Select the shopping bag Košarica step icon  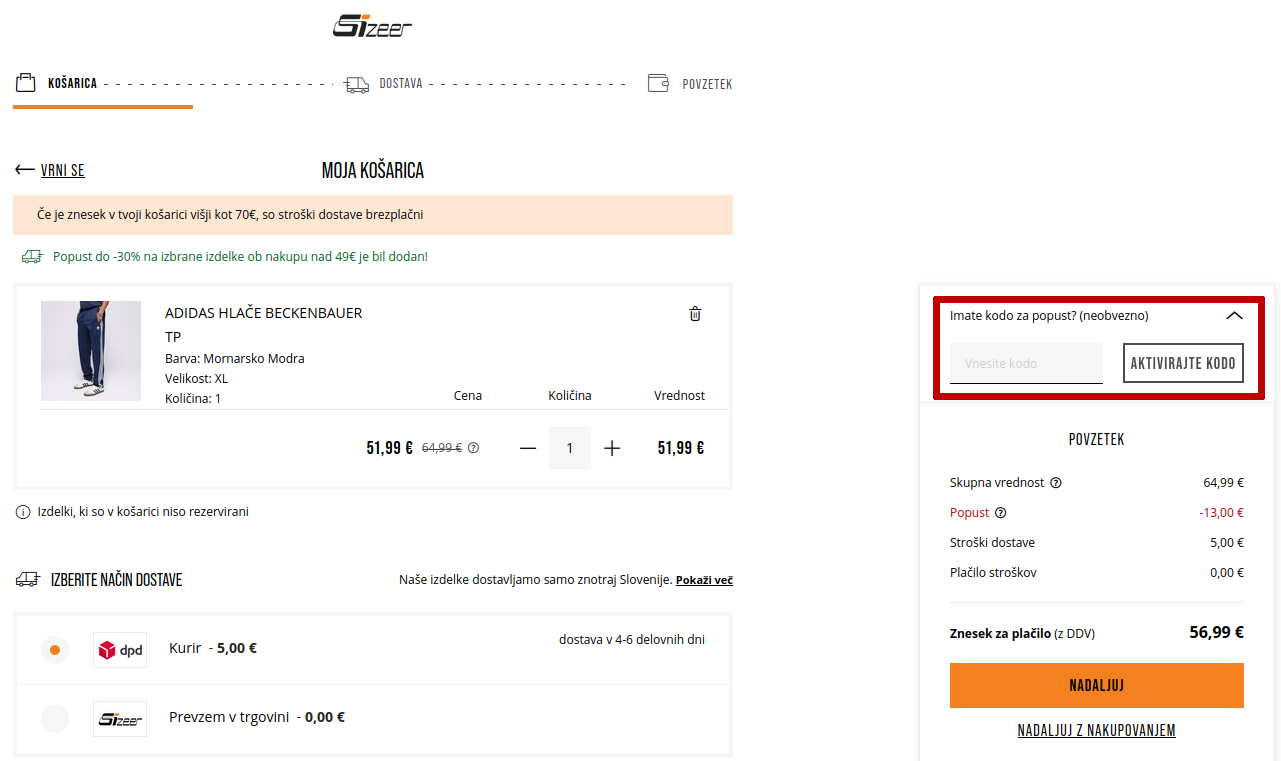point(26,83)
